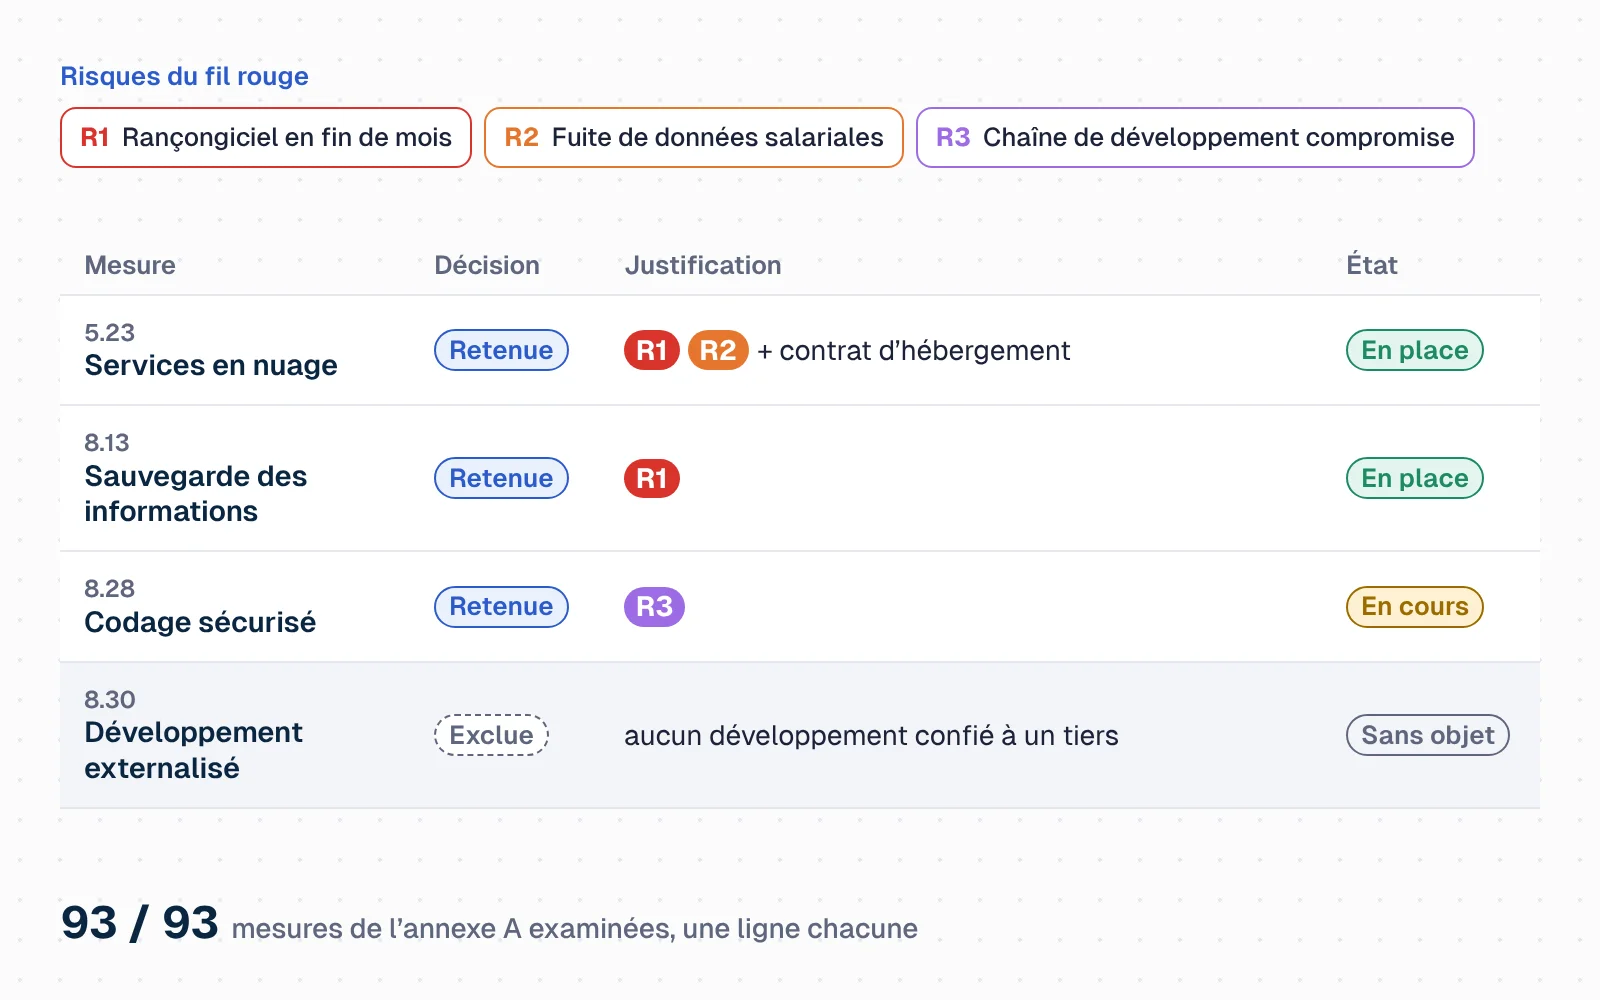Click the En cours status badge
This screenshot has height=1000, width=1600.
[1415, 606]
